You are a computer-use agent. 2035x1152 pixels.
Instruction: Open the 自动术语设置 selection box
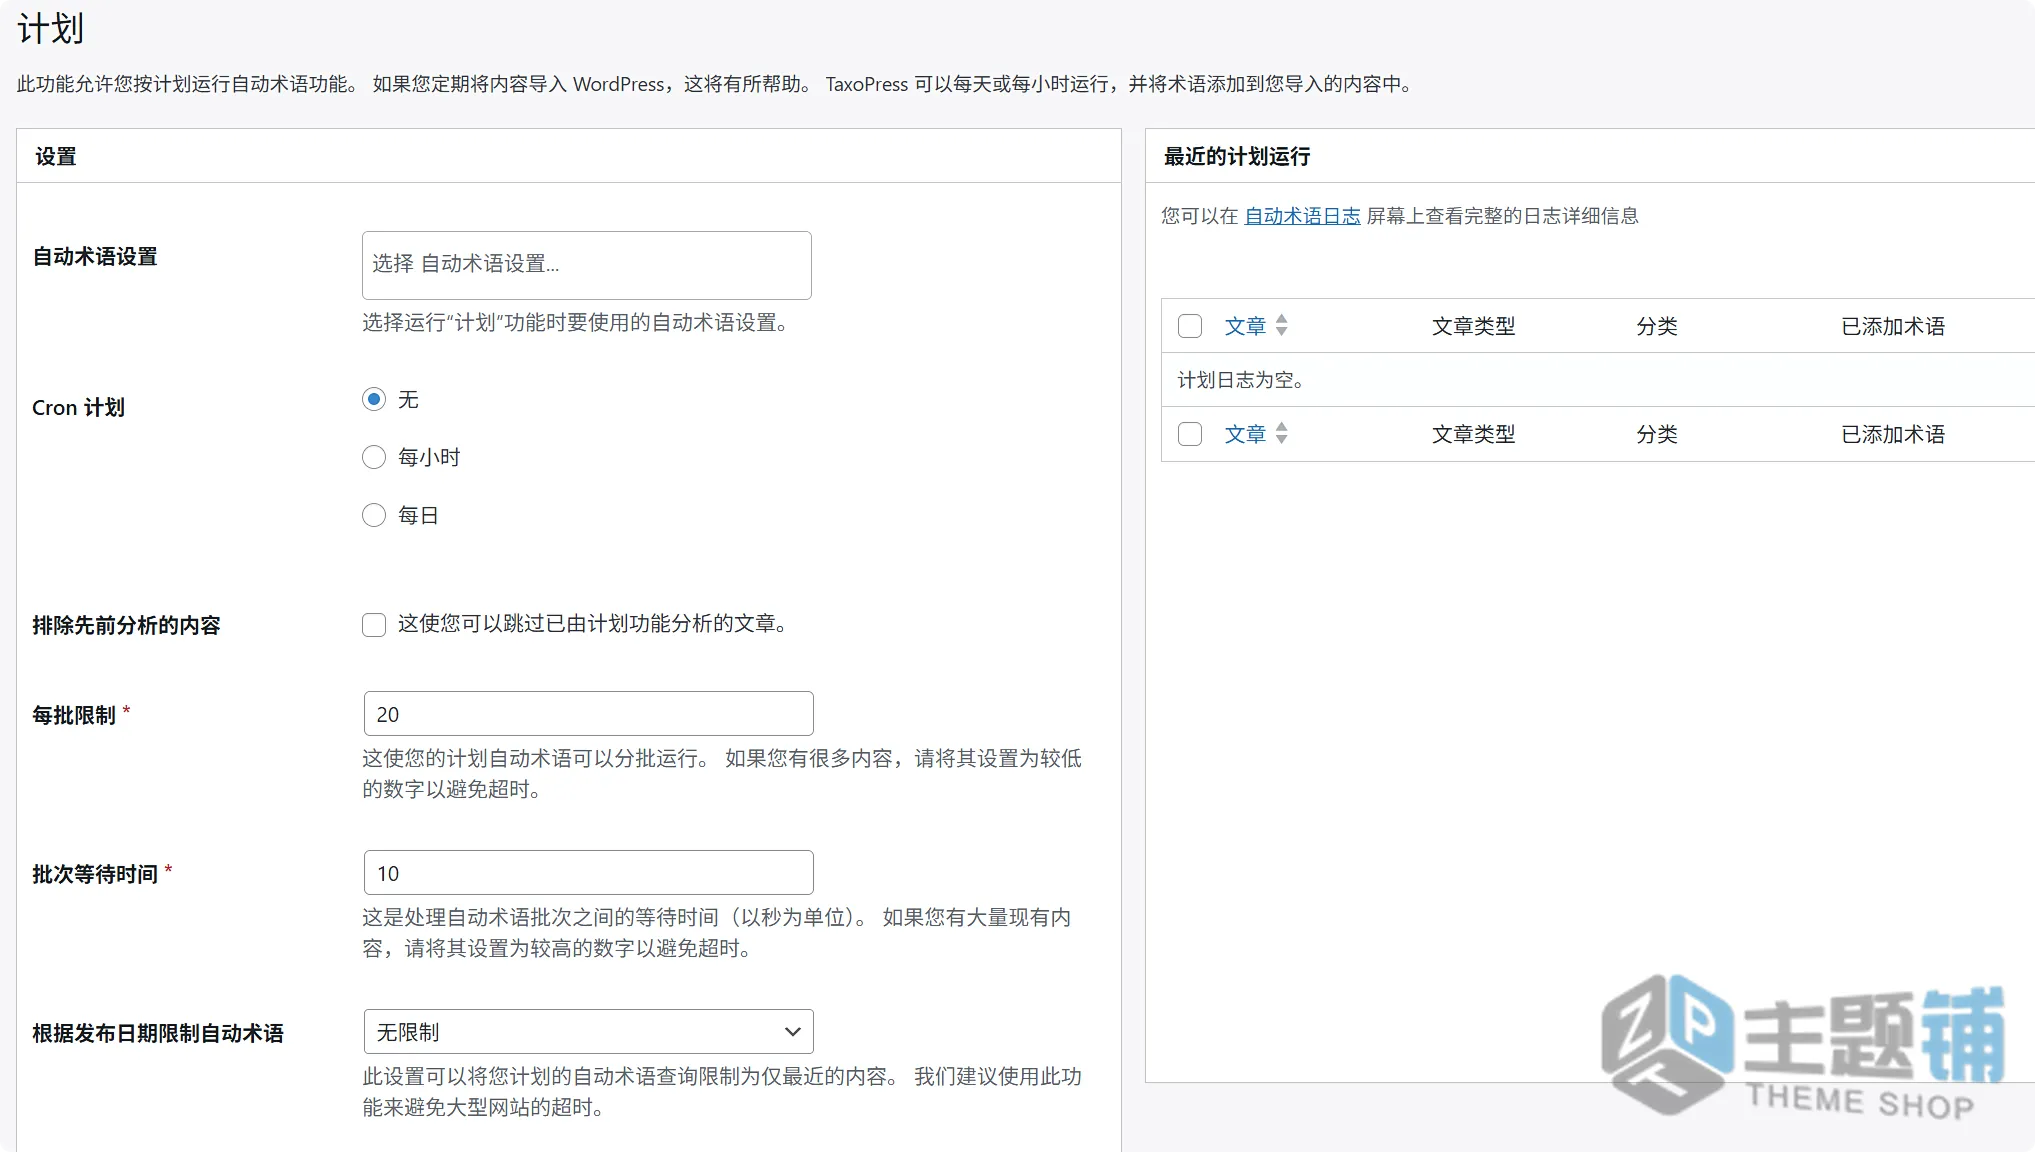click(x=586, y=265)
